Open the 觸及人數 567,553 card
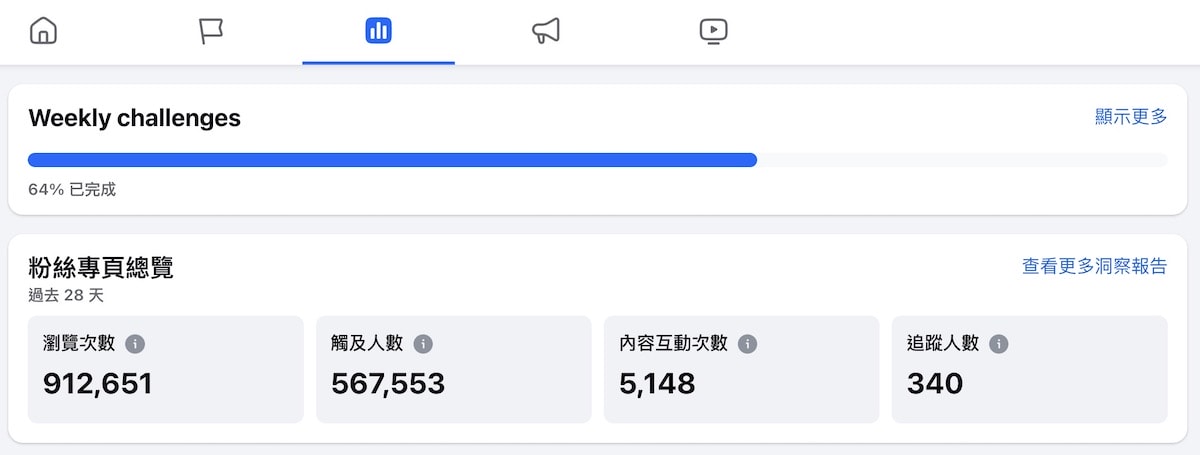 click(x=454, y=369)
